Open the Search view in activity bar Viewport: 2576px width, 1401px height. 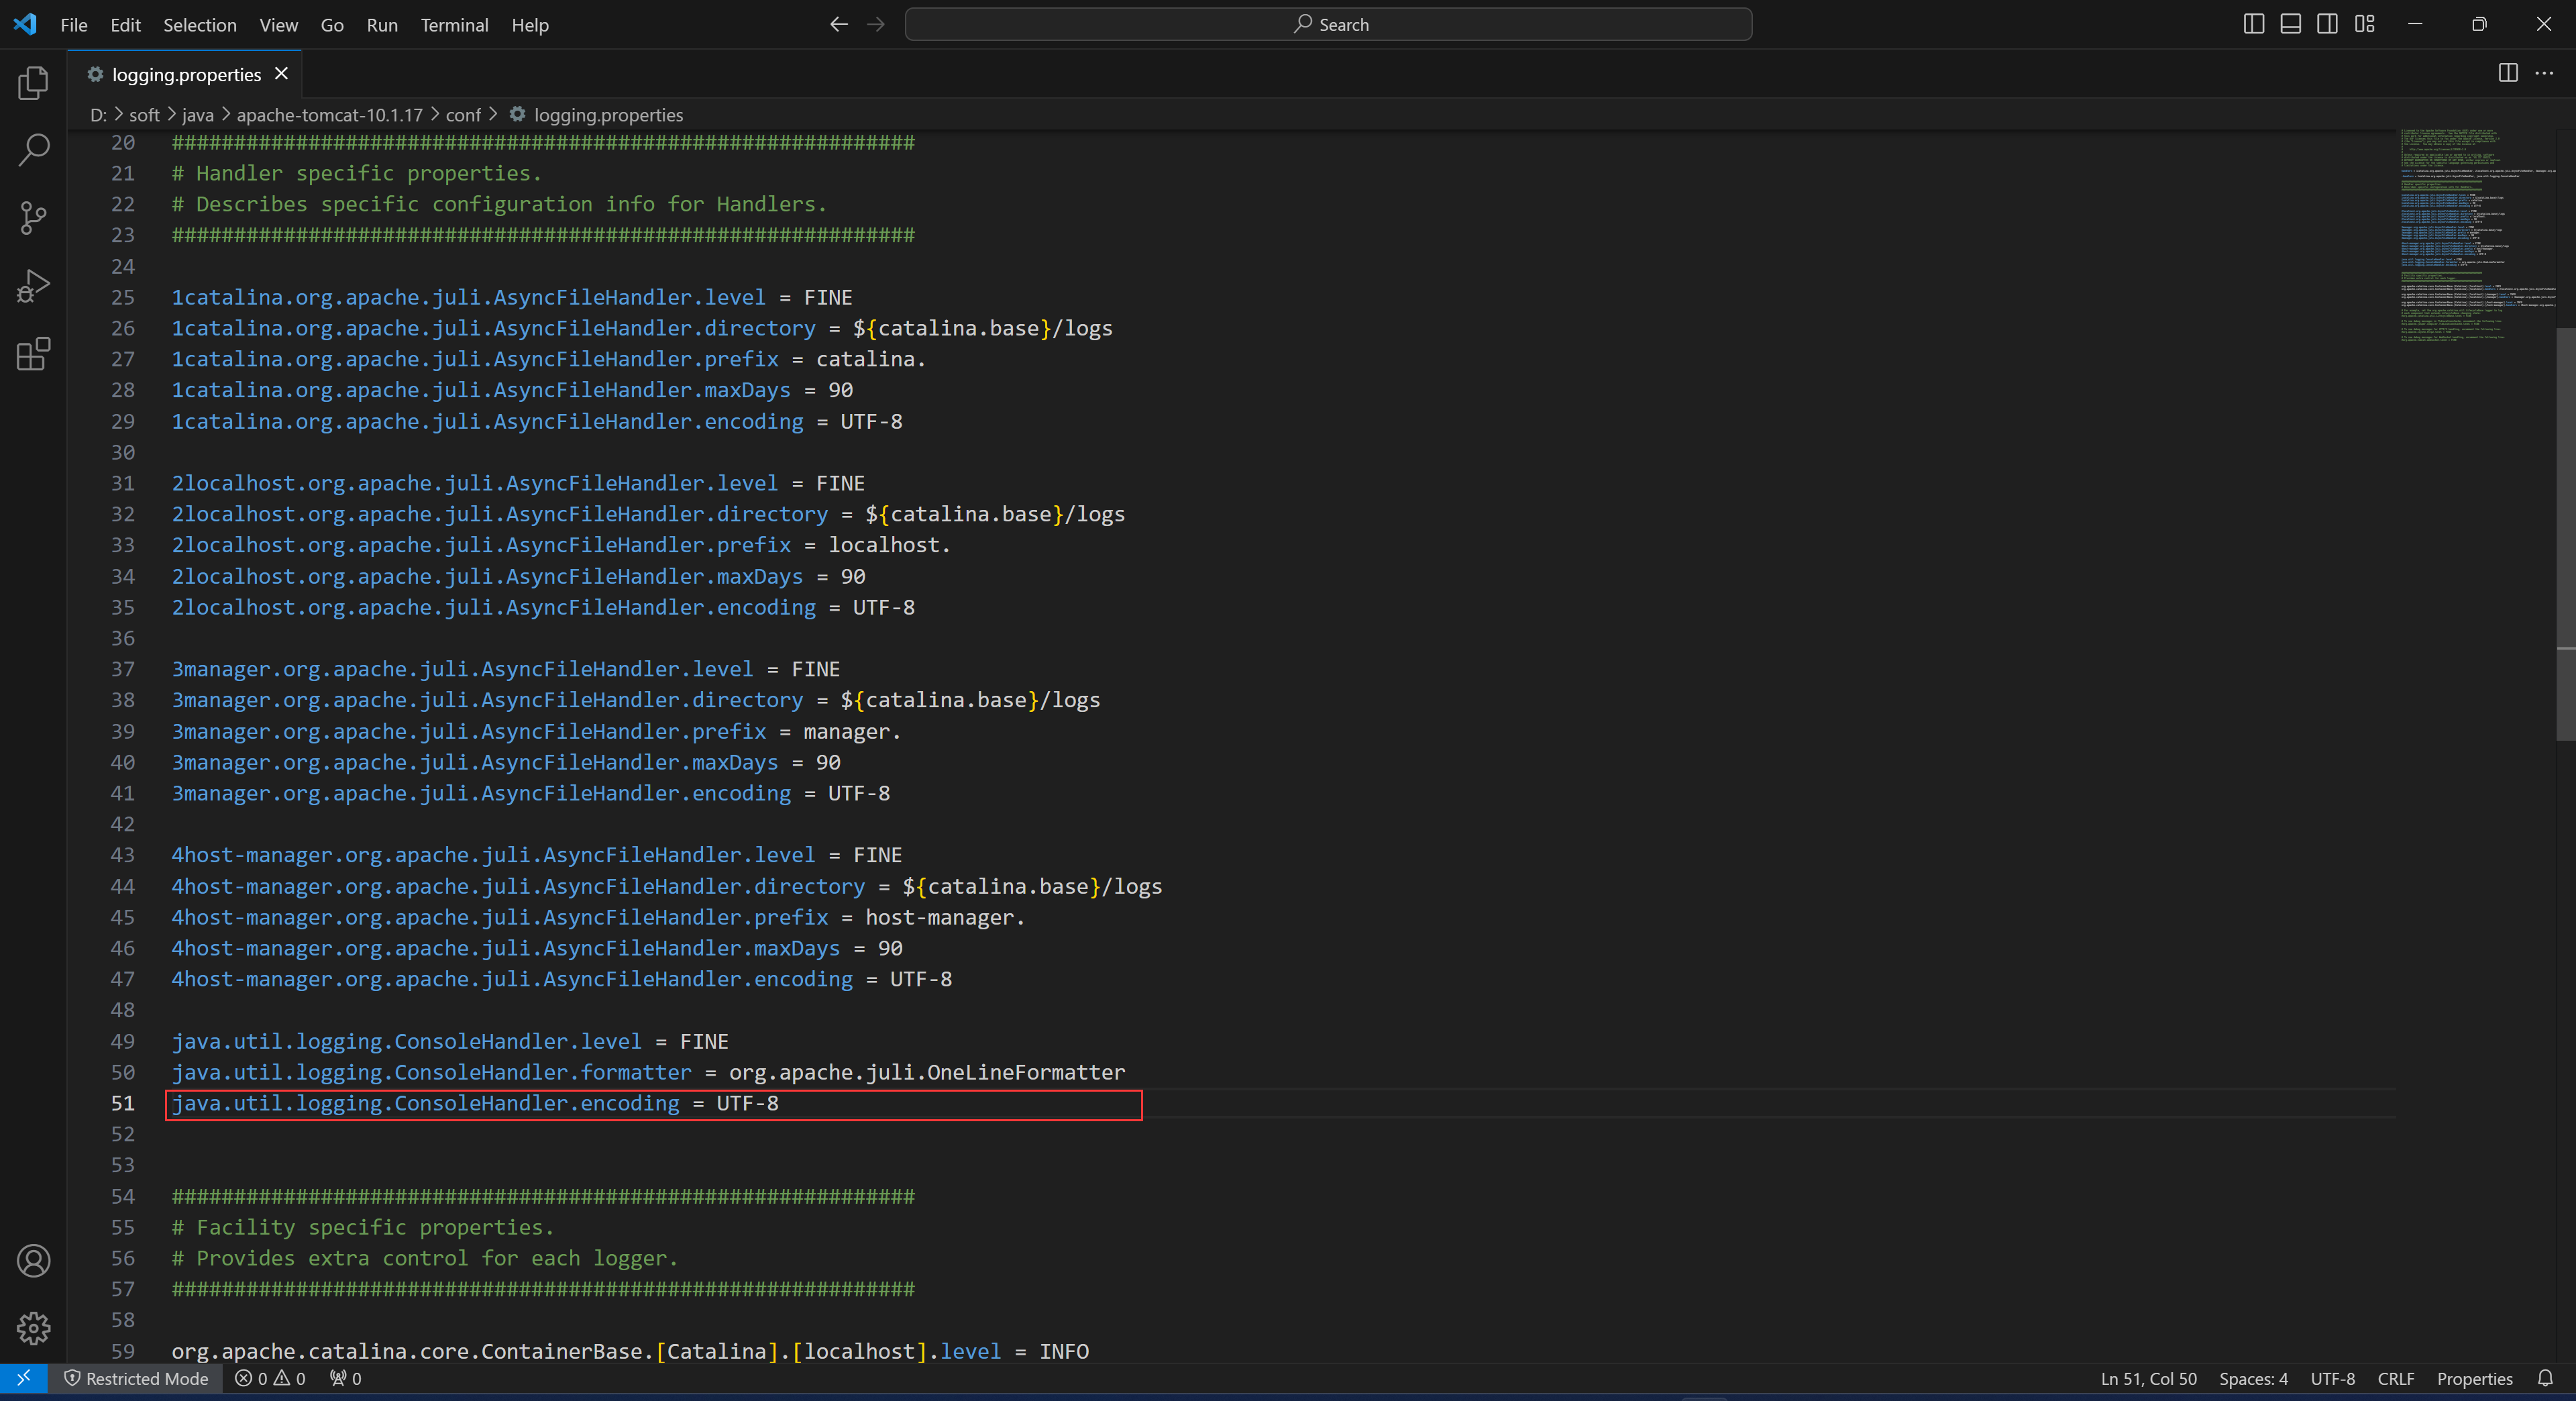(x=33, y=151)
